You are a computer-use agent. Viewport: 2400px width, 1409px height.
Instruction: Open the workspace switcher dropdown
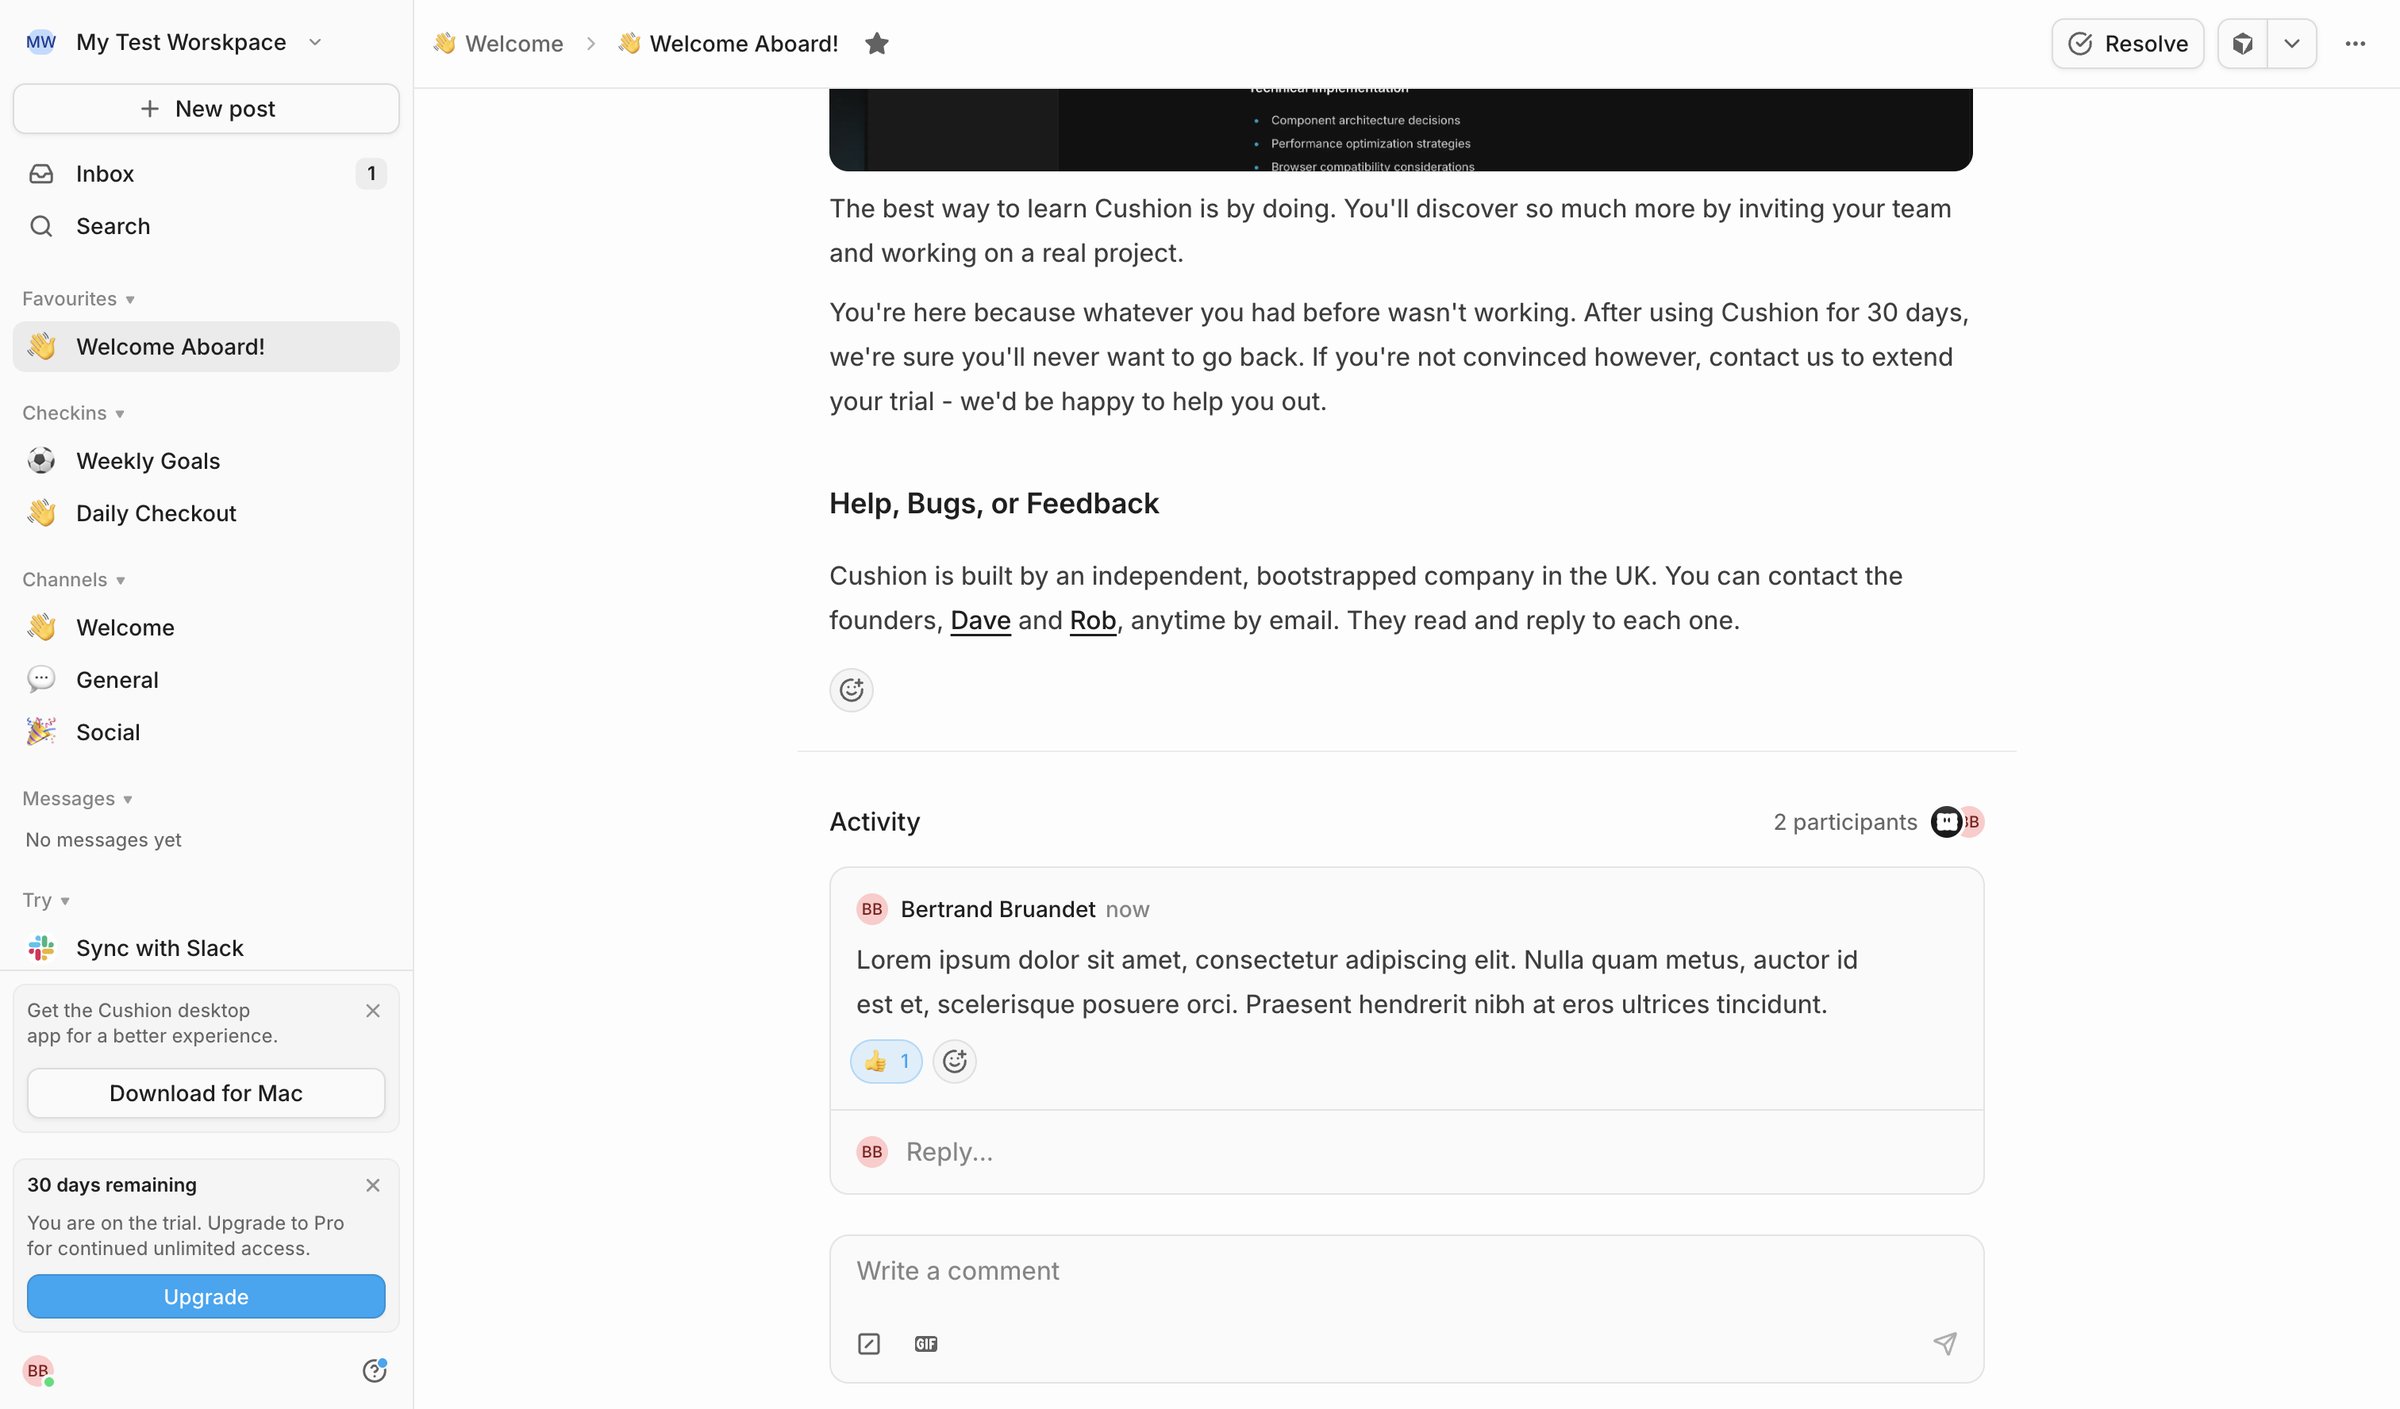(315, 42)
